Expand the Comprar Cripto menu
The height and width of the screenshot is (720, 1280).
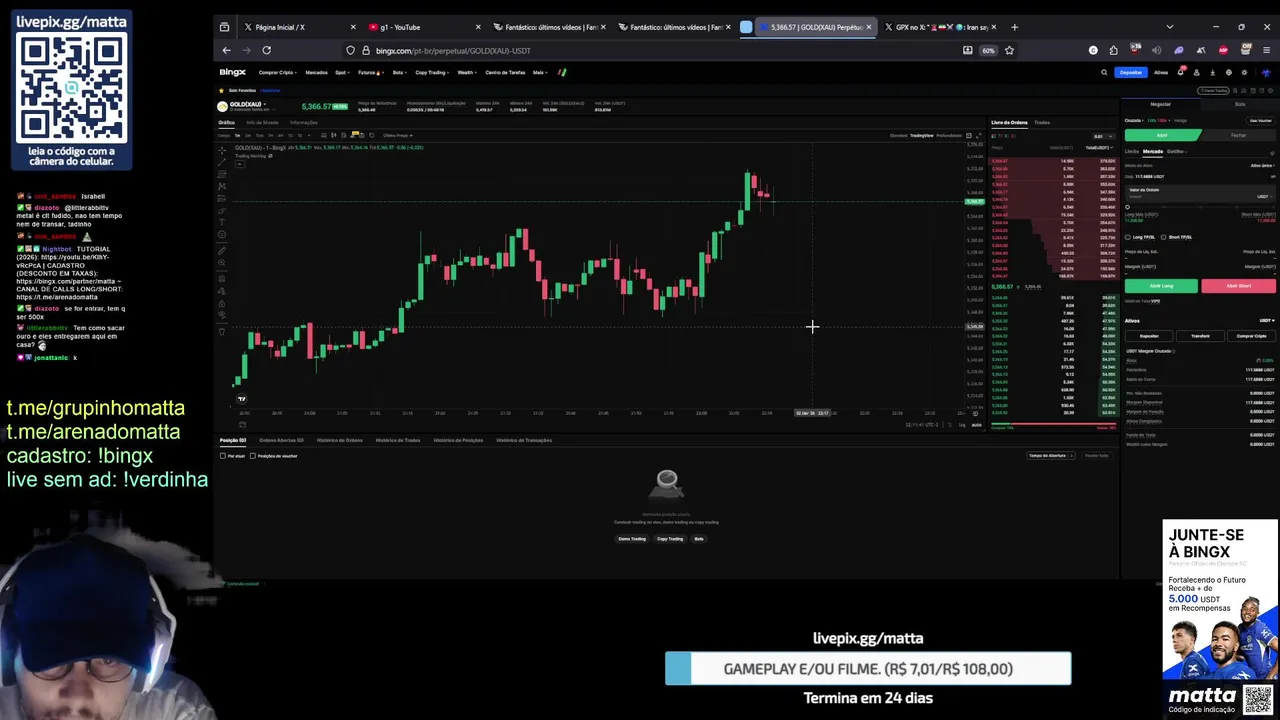[278, 72]
